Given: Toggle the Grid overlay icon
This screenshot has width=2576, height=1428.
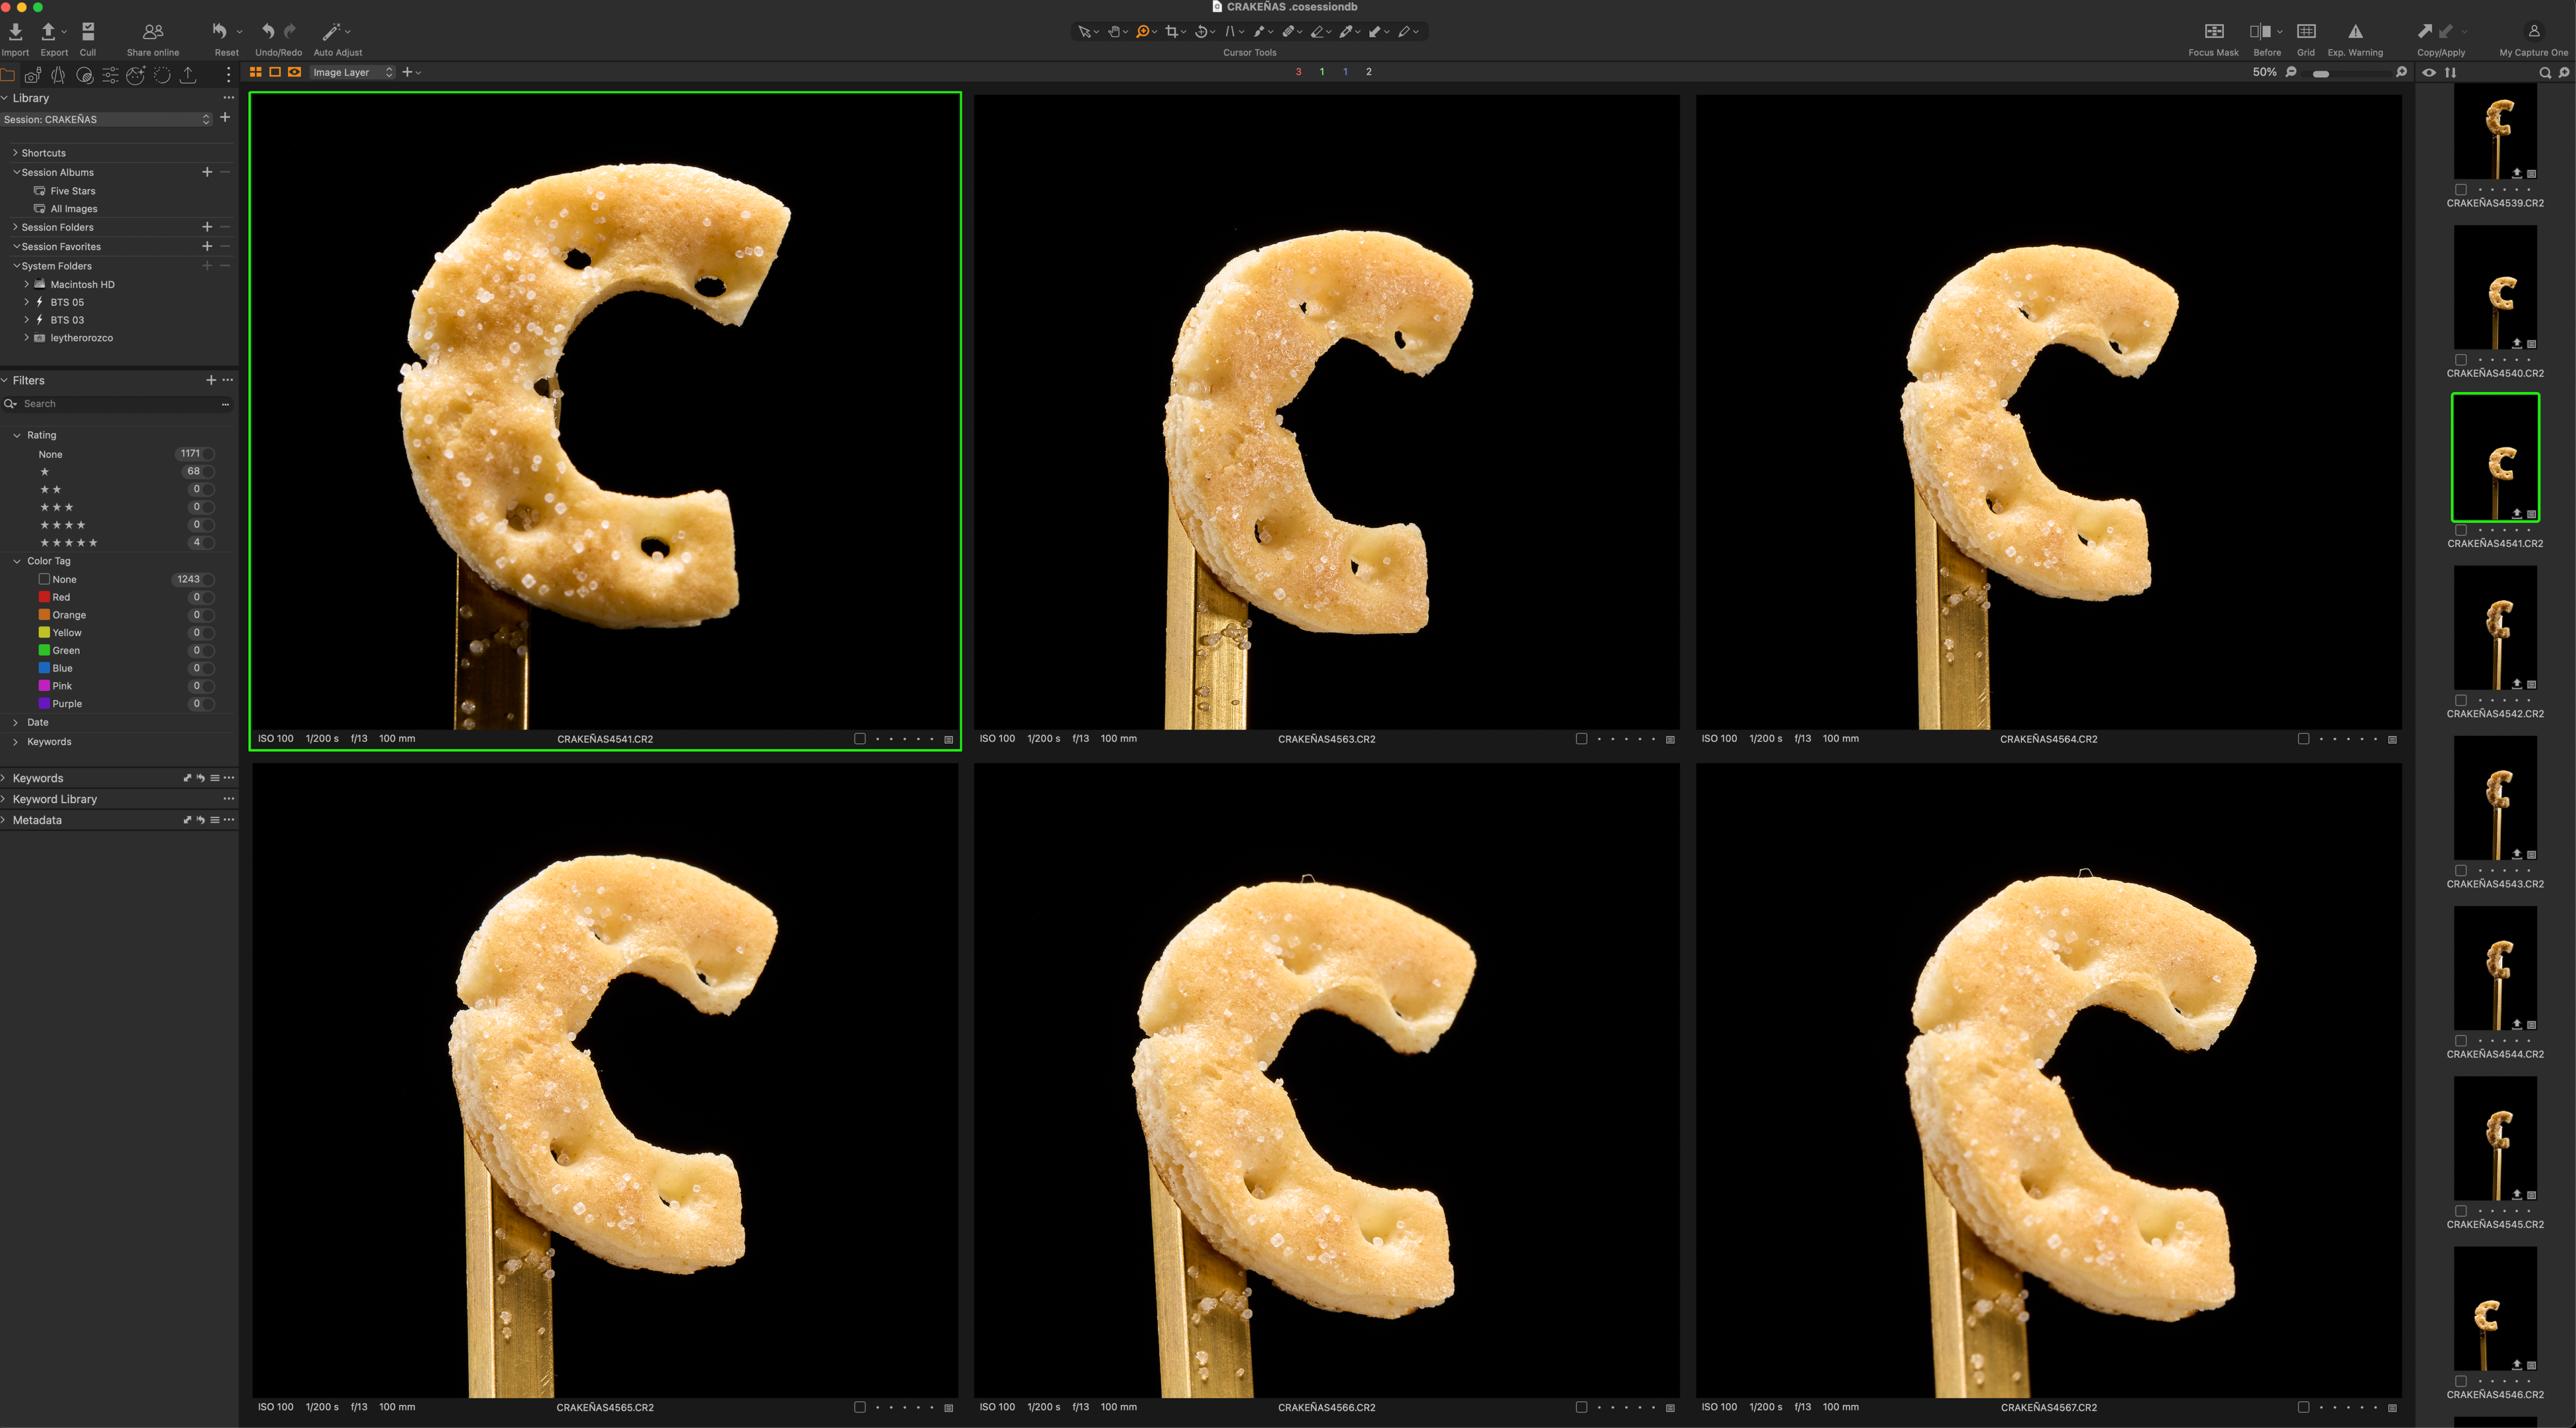Looking at the screenshot, I should coord(2306,32).
